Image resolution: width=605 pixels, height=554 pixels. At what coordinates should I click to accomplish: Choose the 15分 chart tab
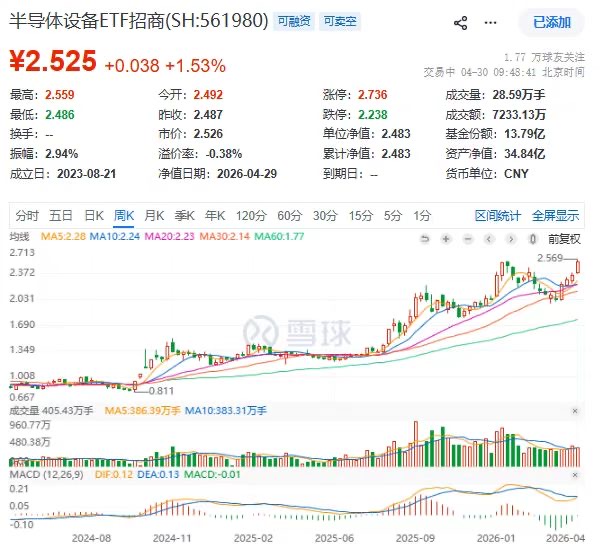[361, 216]
